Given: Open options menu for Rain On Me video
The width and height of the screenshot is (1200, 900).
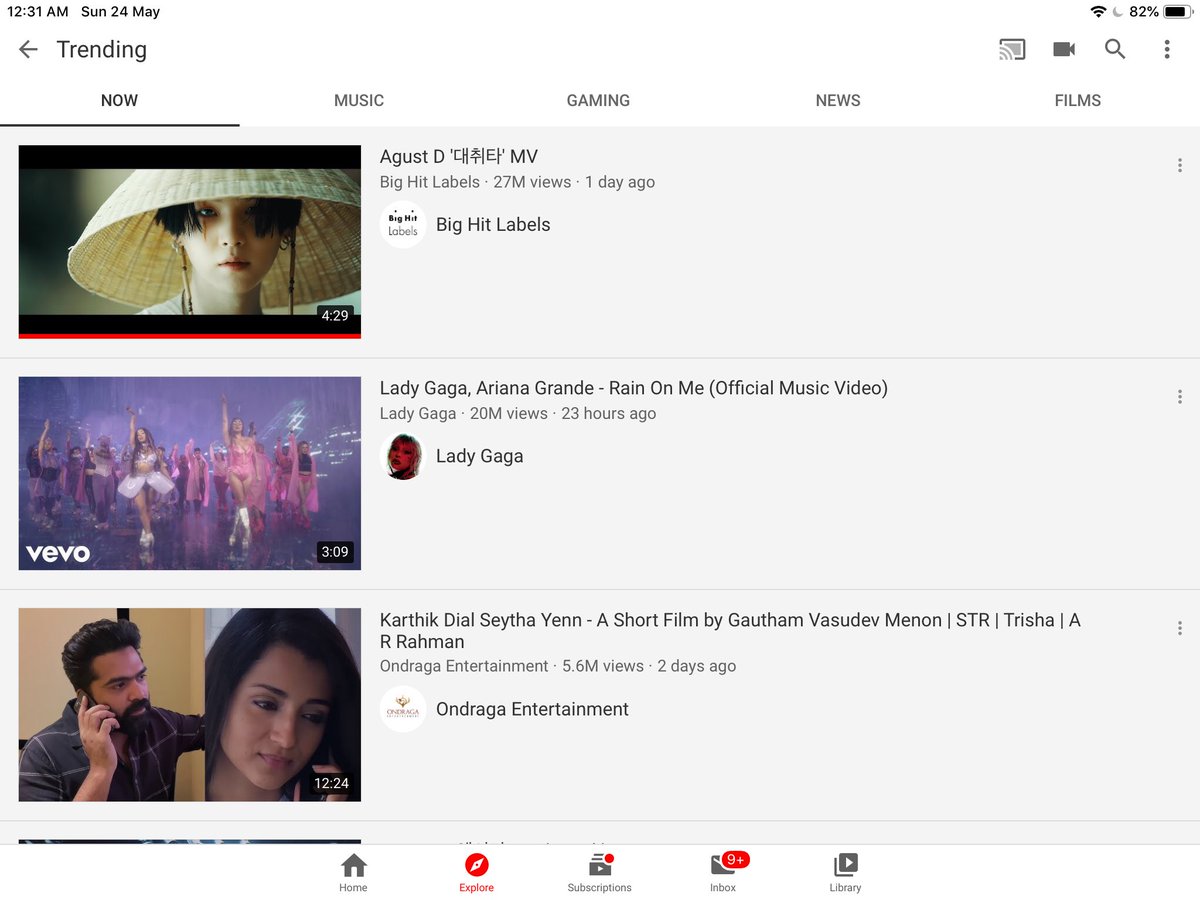Looking at the screenshot, I should 1180,397.
